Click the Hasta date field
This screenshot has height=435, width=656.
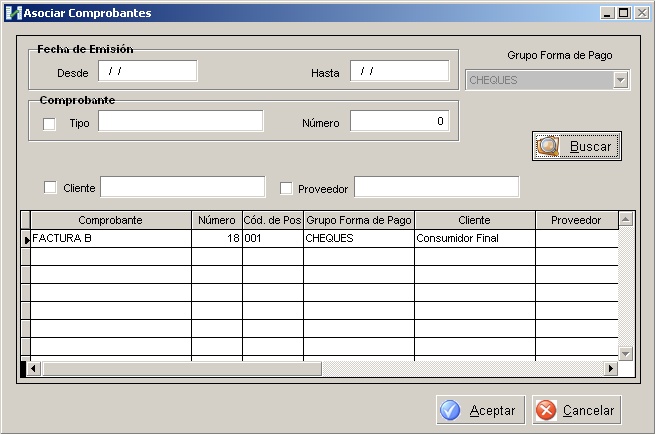pyautogui.click(x=399, y=72)
